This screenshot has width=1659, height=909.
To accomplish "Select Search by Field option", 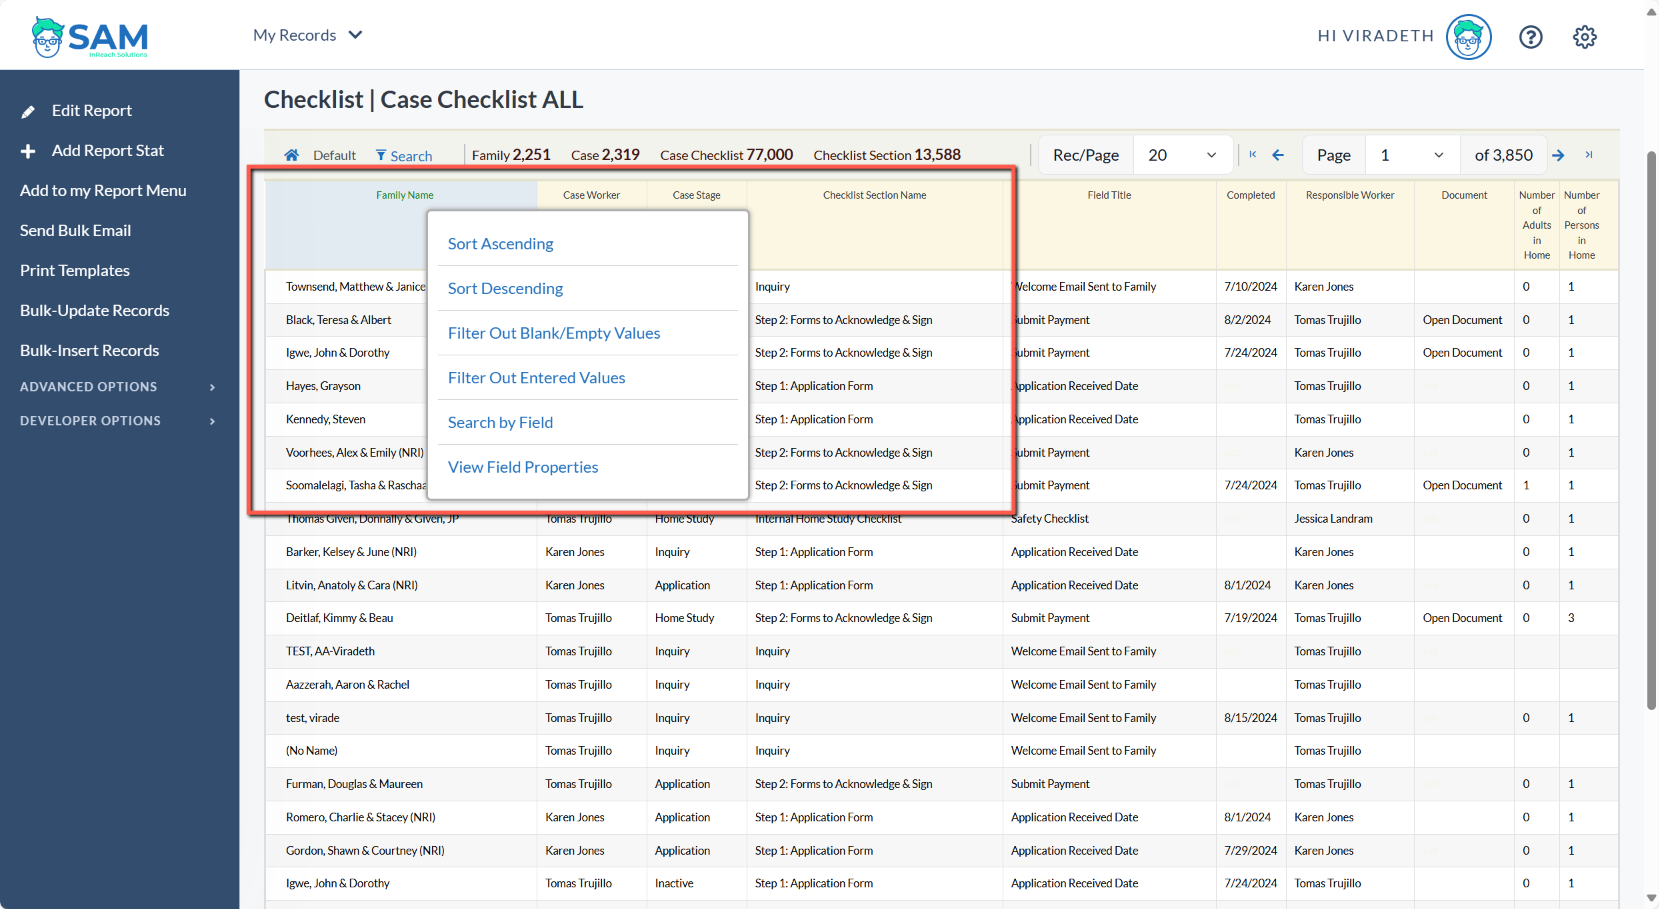I will tap(500, 423).
